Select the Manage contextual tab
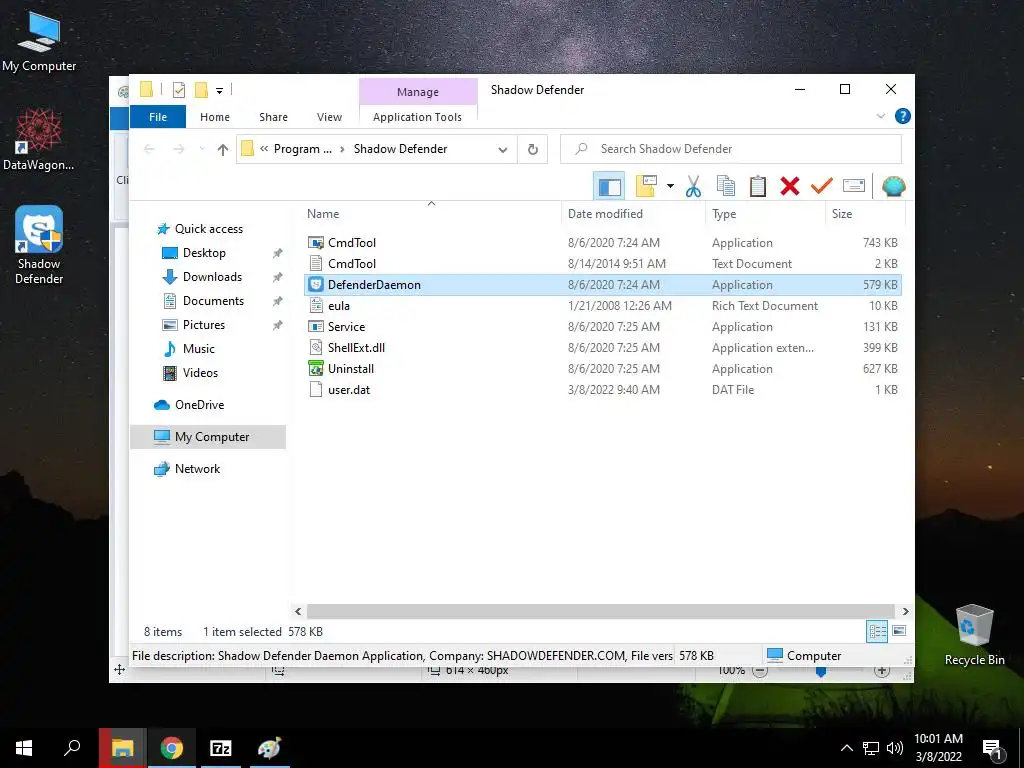 pos(418,92)
